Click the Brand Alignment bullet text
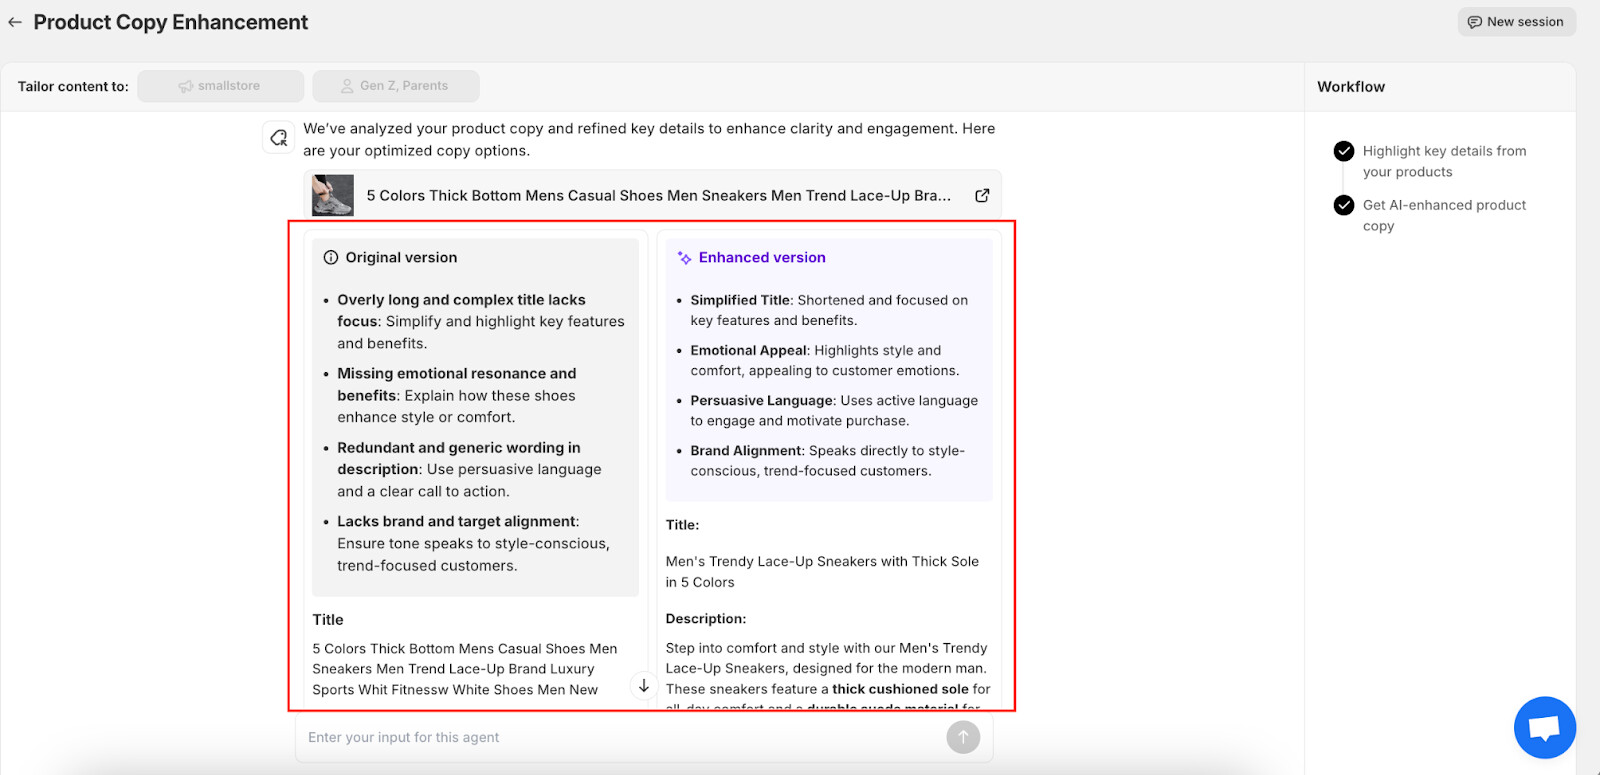1600x775 pixels. (827, 460)
